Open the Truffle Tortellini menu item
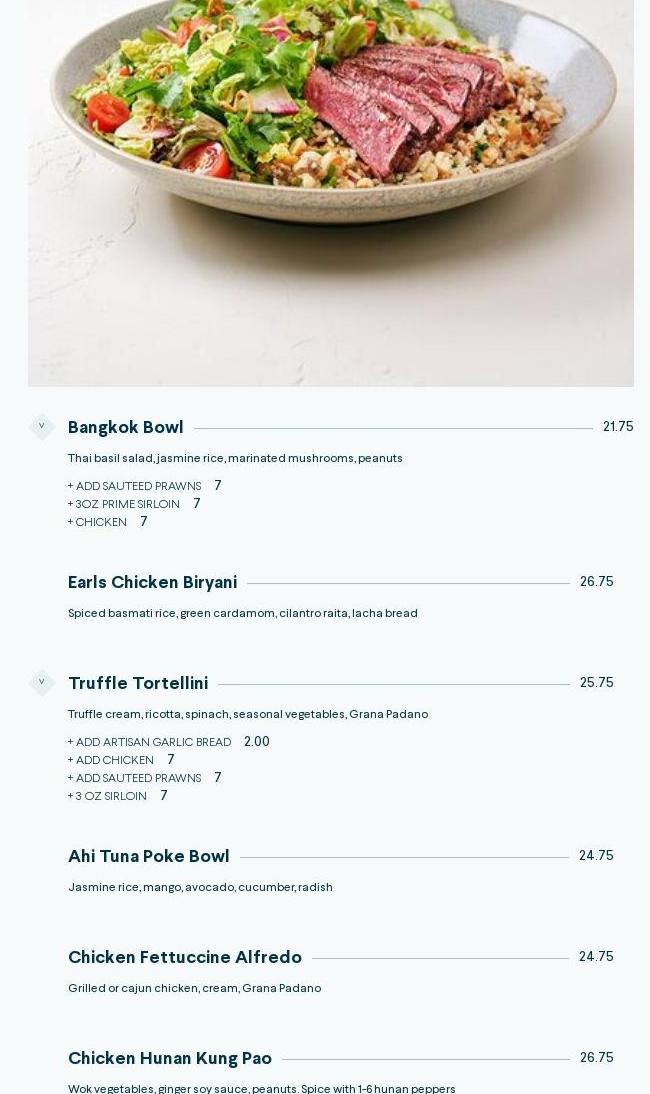 point(138,684)
